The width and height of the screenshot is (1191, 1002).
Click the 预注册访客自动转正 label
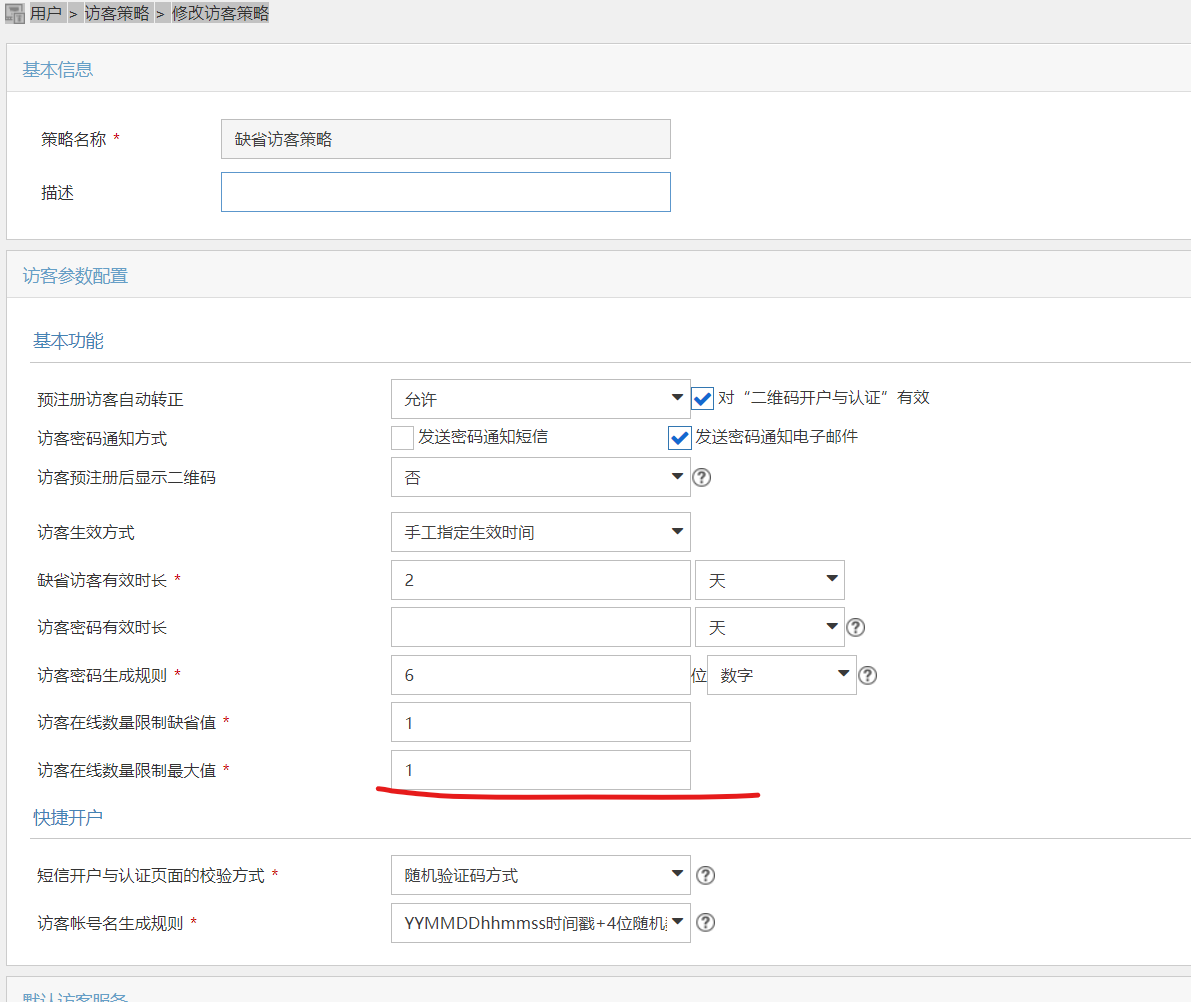(110, 400)
